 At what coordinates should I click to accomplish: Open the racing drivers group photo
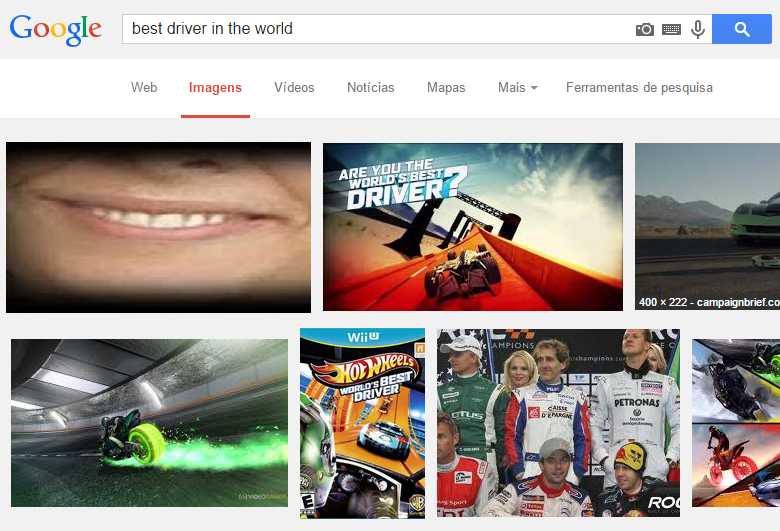558,423
